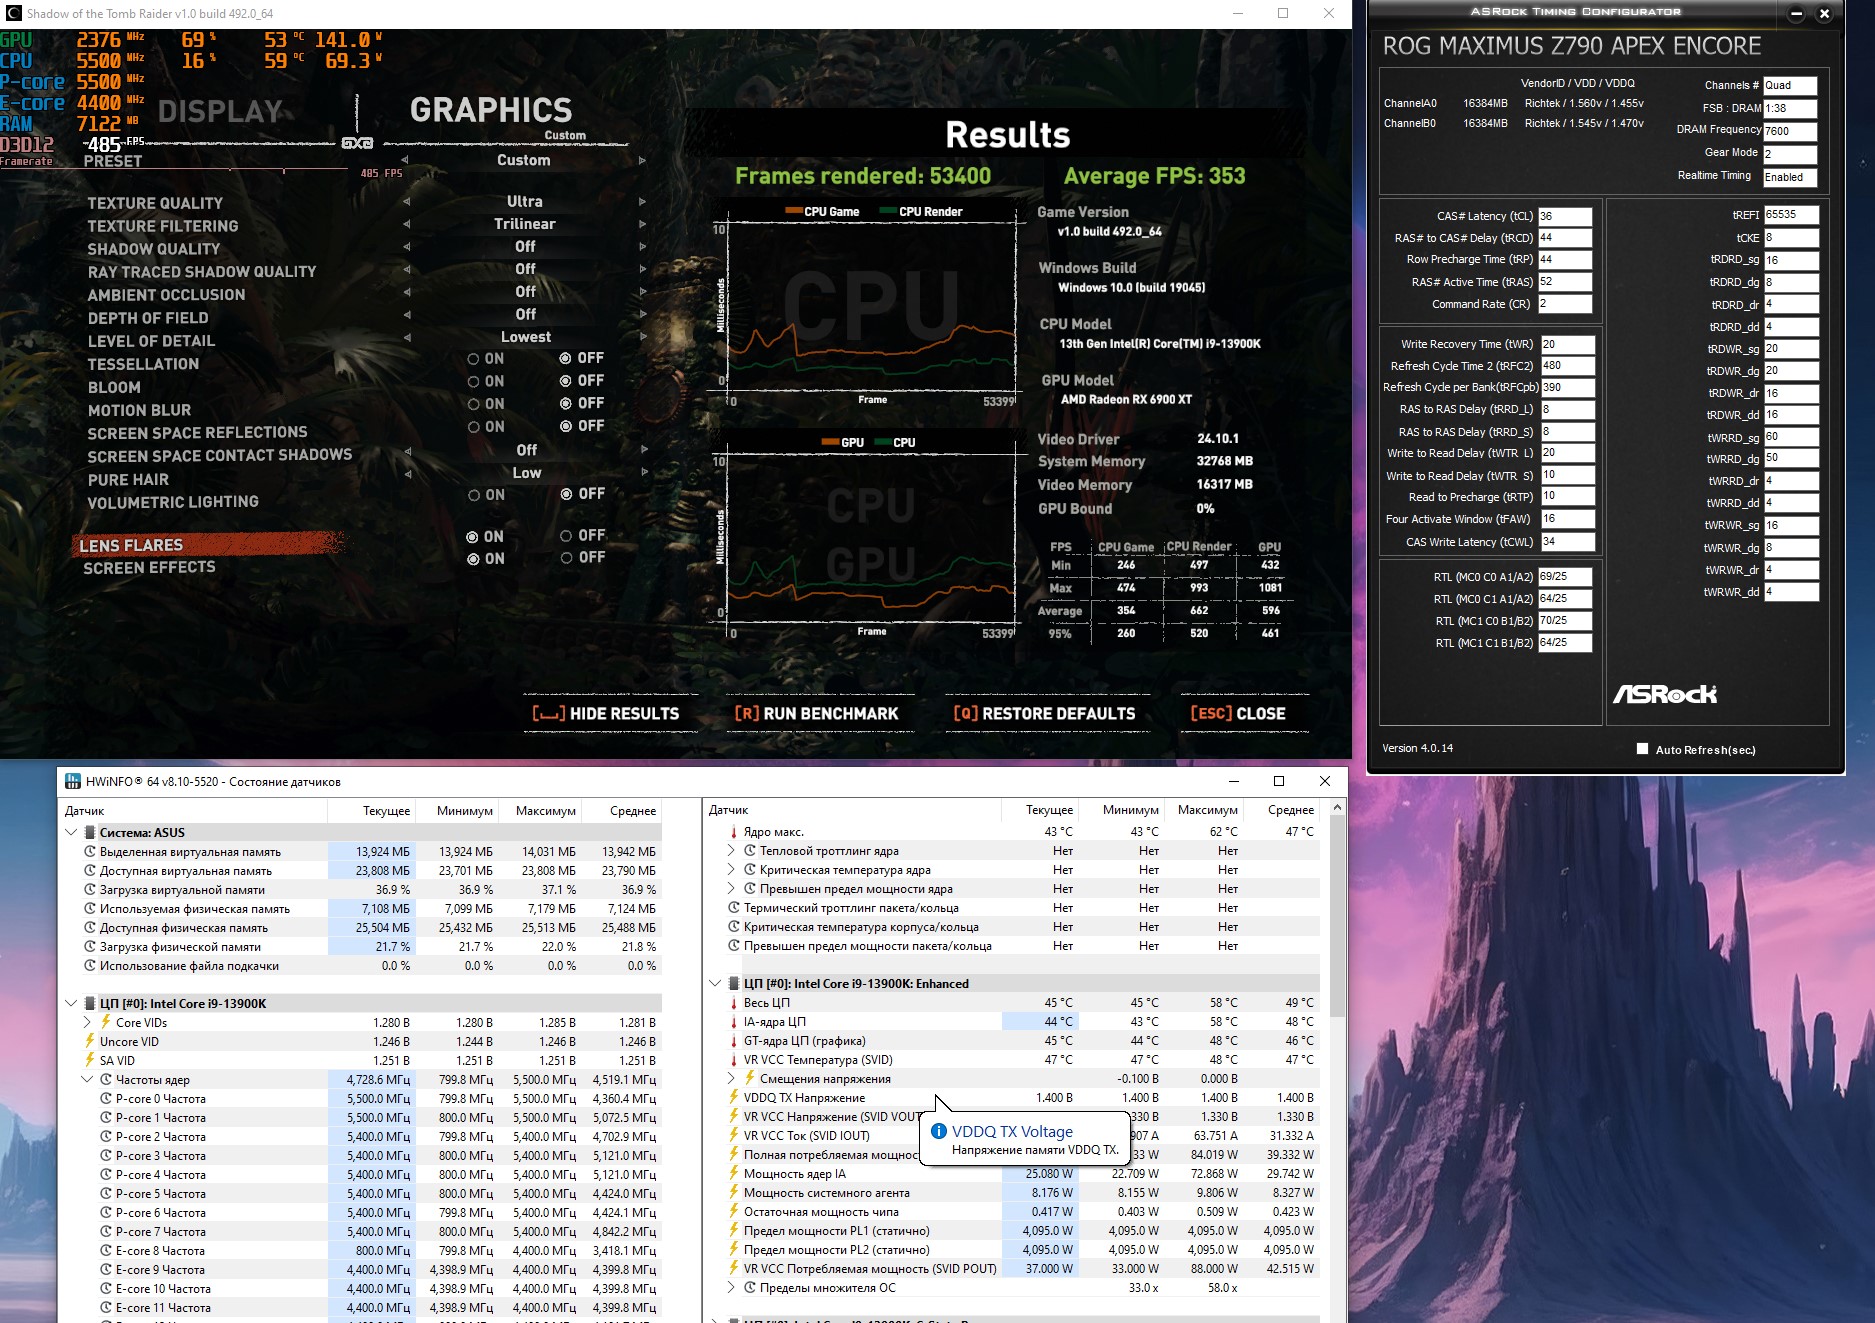Image resolution: width=1875 pixels, height=1323 pixels.
Task: Click the clock icon beside Использование файла подкачки
Action: tap(89, 965)
